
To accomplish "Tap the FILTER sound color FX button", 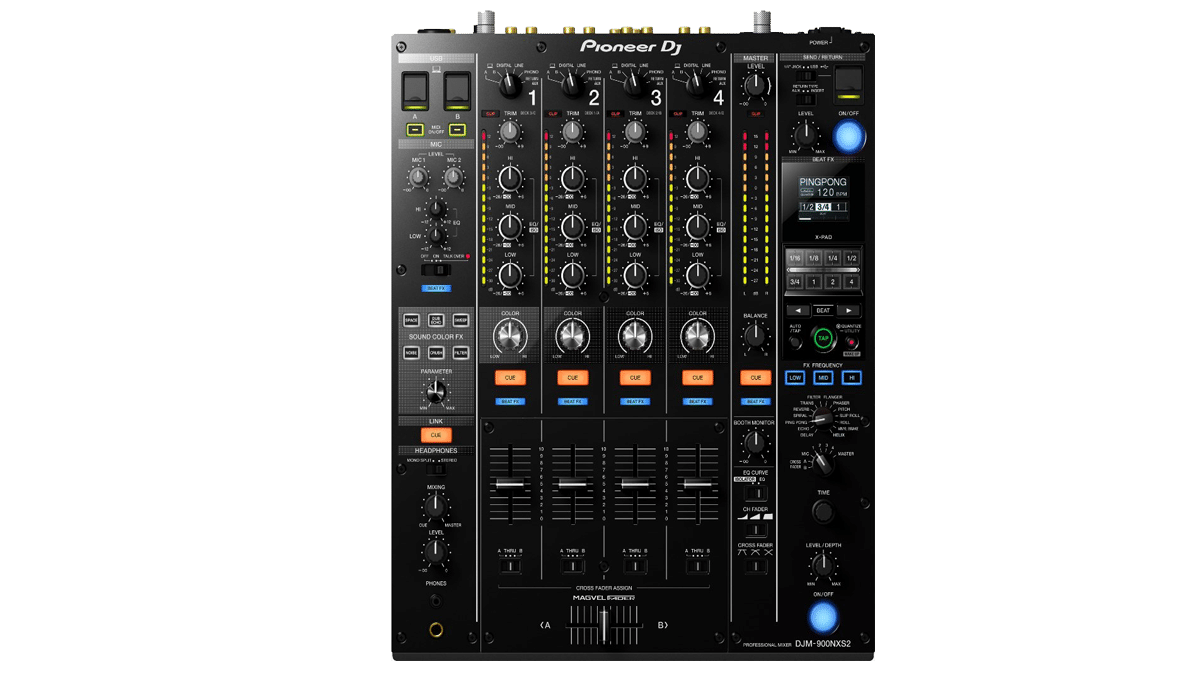I will click(x=461, y=352).
